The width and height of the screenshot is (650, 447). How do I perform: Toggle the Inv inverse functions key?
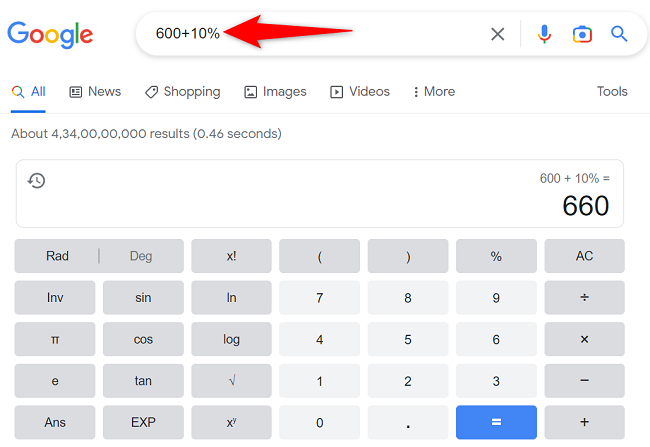point(55,298)
